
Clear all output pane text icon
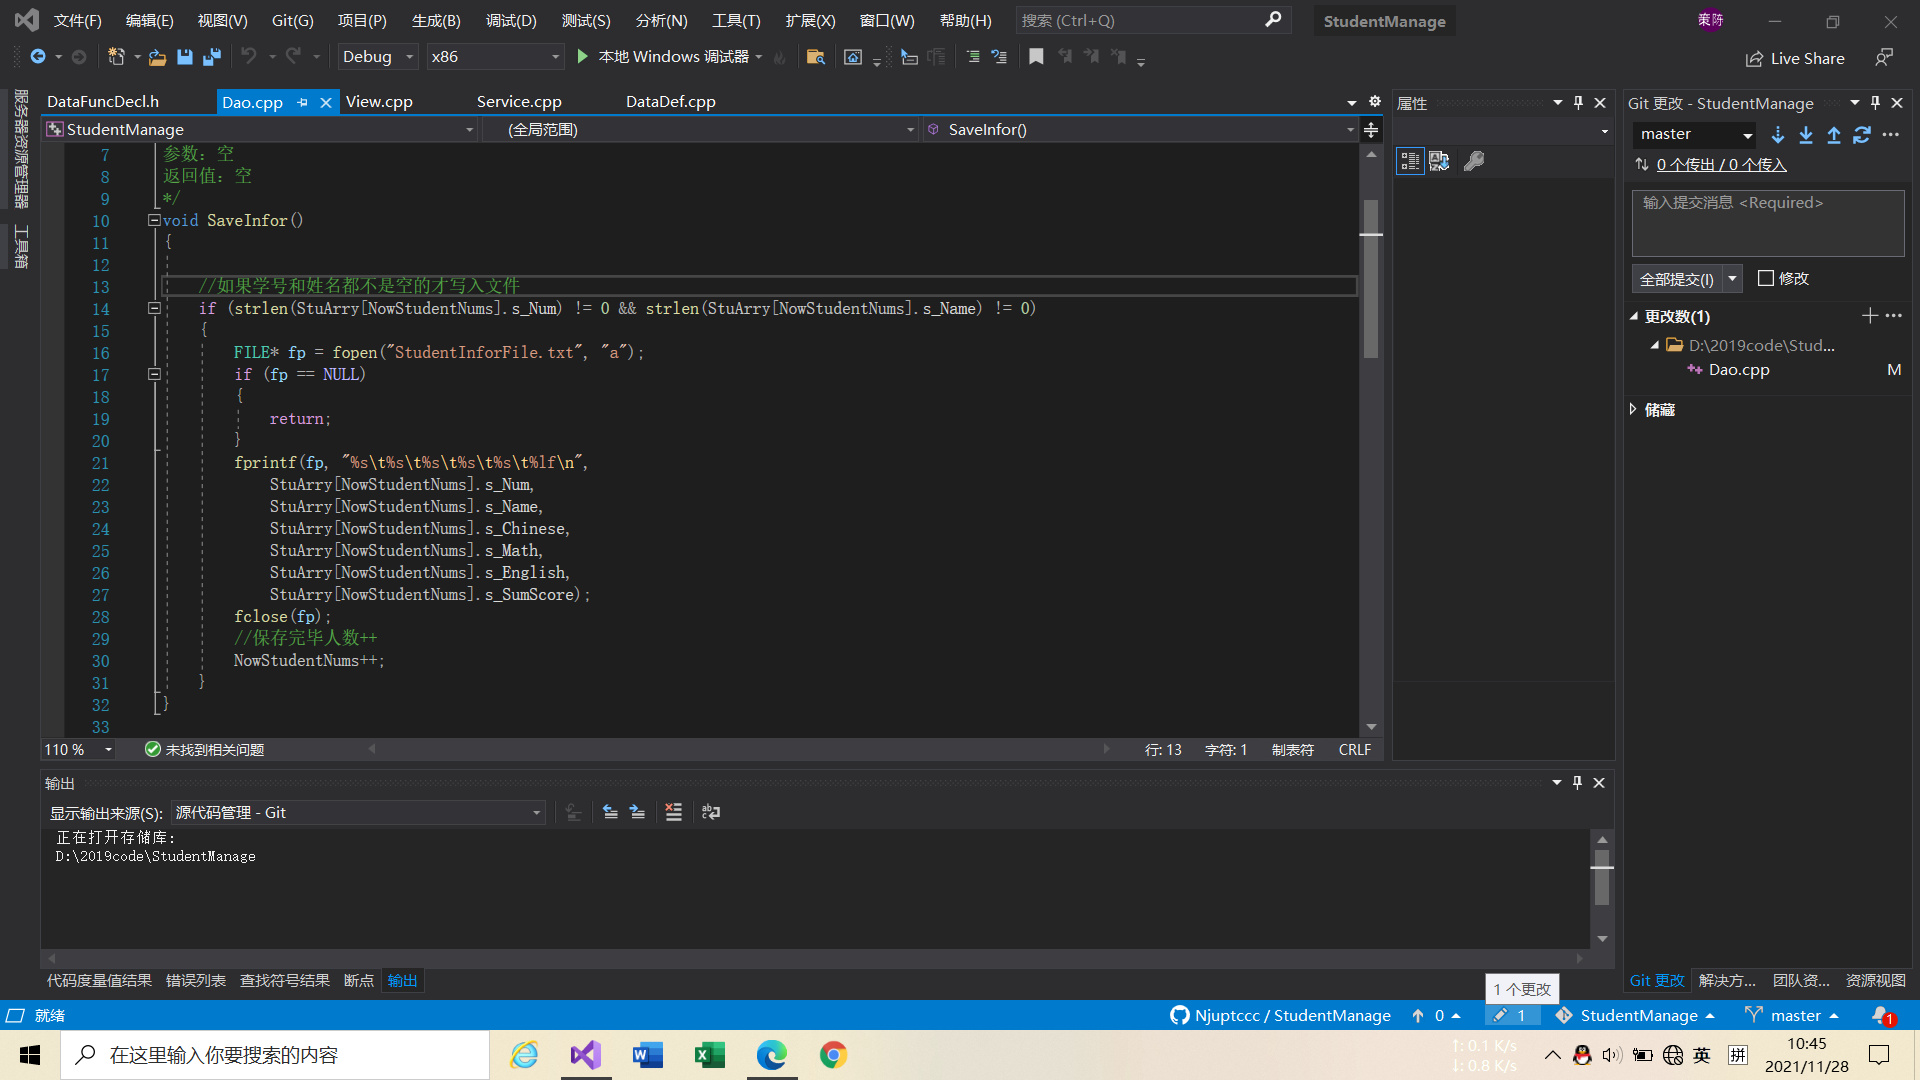(673, 812)
